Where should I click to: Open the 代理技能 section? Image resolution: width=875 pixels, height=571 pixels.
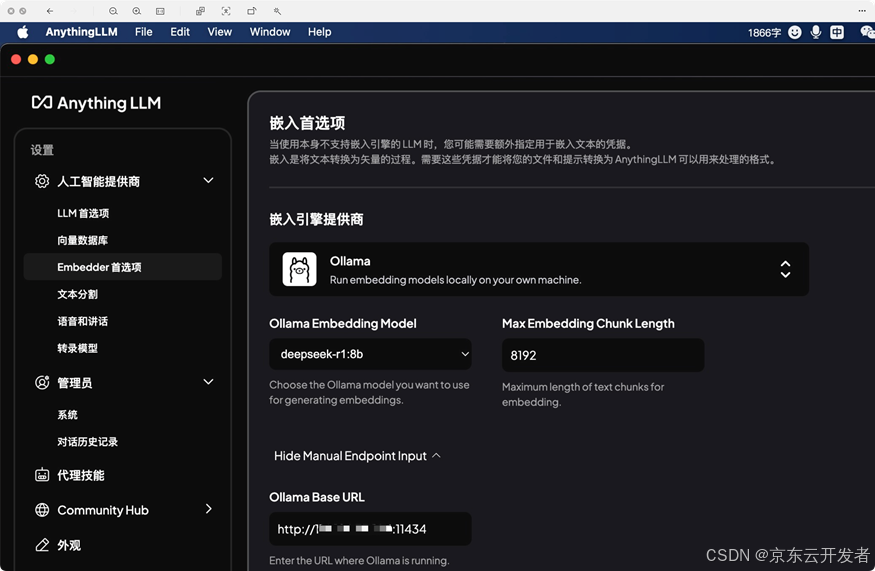tap(81, 475)
